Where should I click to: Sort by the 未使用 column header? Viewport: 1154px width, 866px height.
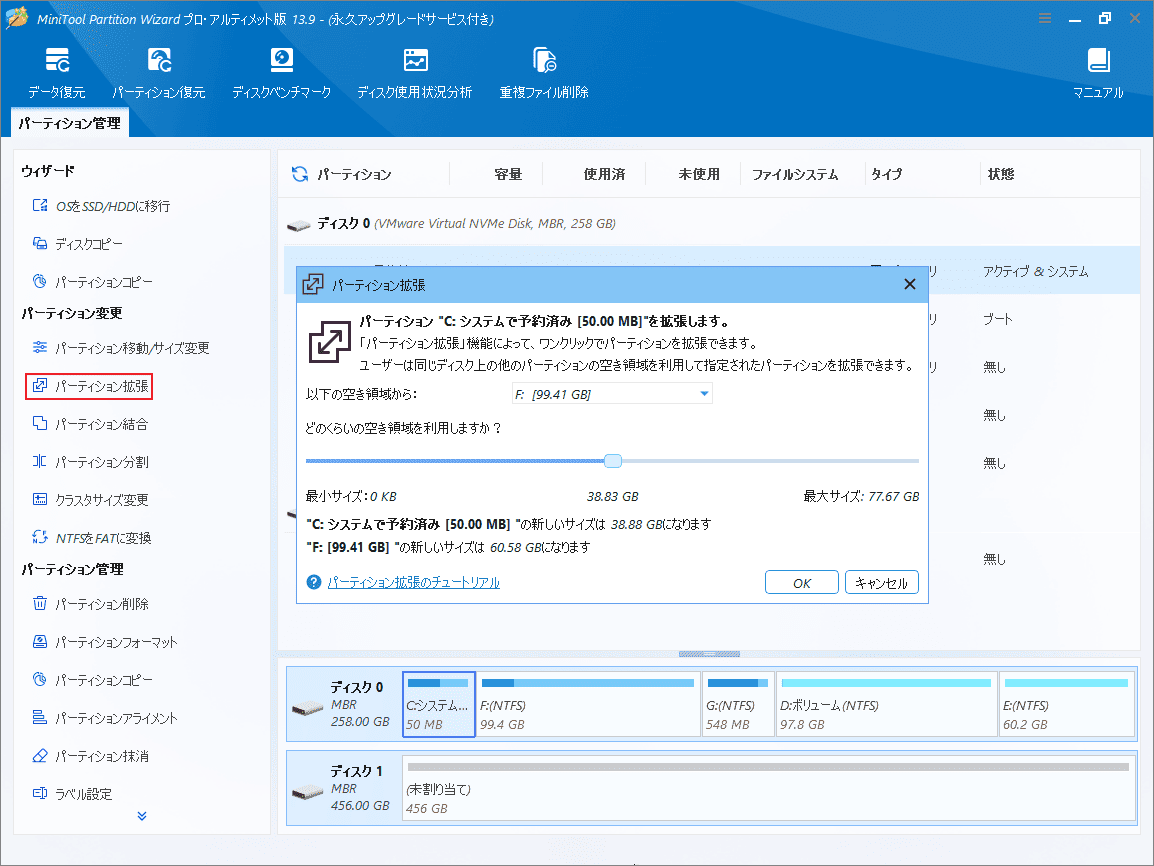698,174
